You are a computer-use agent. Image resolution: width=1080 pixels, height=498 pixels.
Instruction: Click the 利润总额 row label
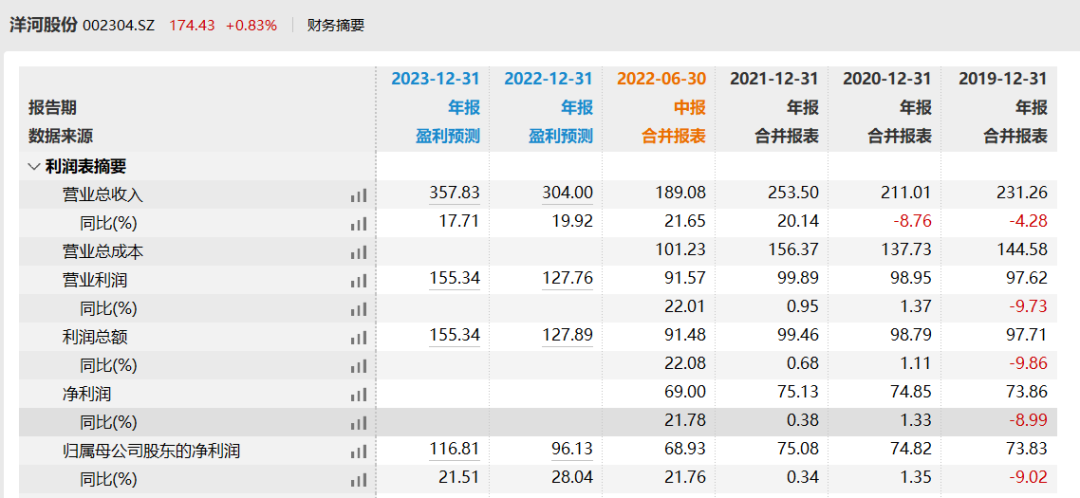click(94, 338)
